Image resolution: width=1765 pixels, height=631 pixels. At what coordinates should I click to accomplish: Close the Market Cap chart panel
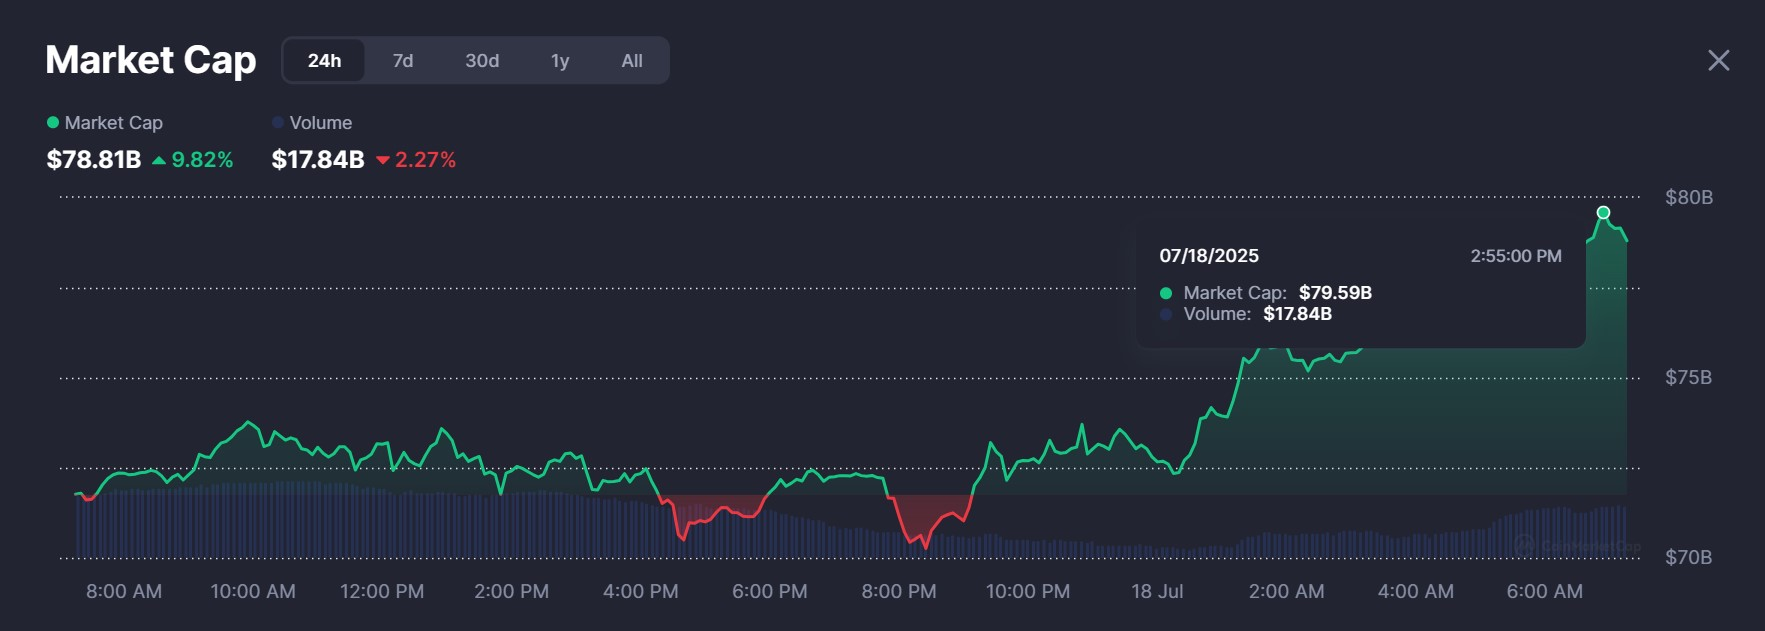tap(1718, 60)
